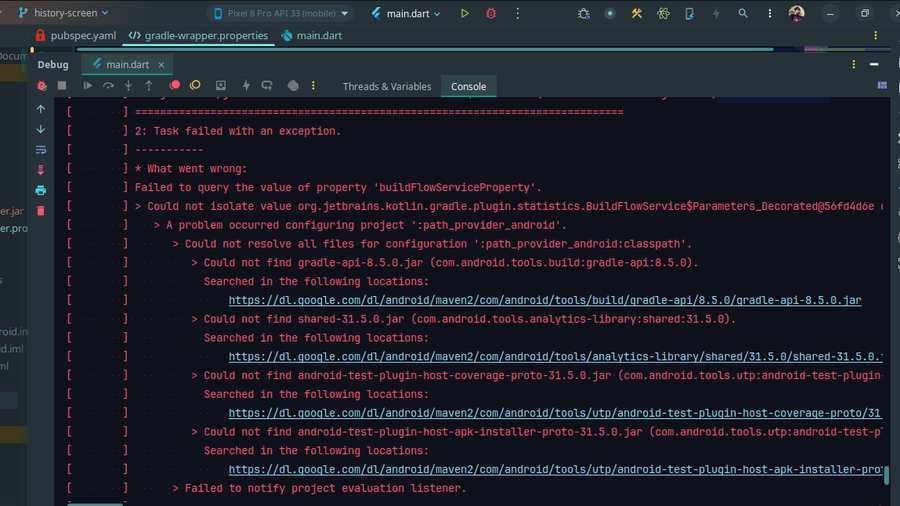Switch to Threads & Variables tab
The image size is (900, 506).
(x=387, y=86)
